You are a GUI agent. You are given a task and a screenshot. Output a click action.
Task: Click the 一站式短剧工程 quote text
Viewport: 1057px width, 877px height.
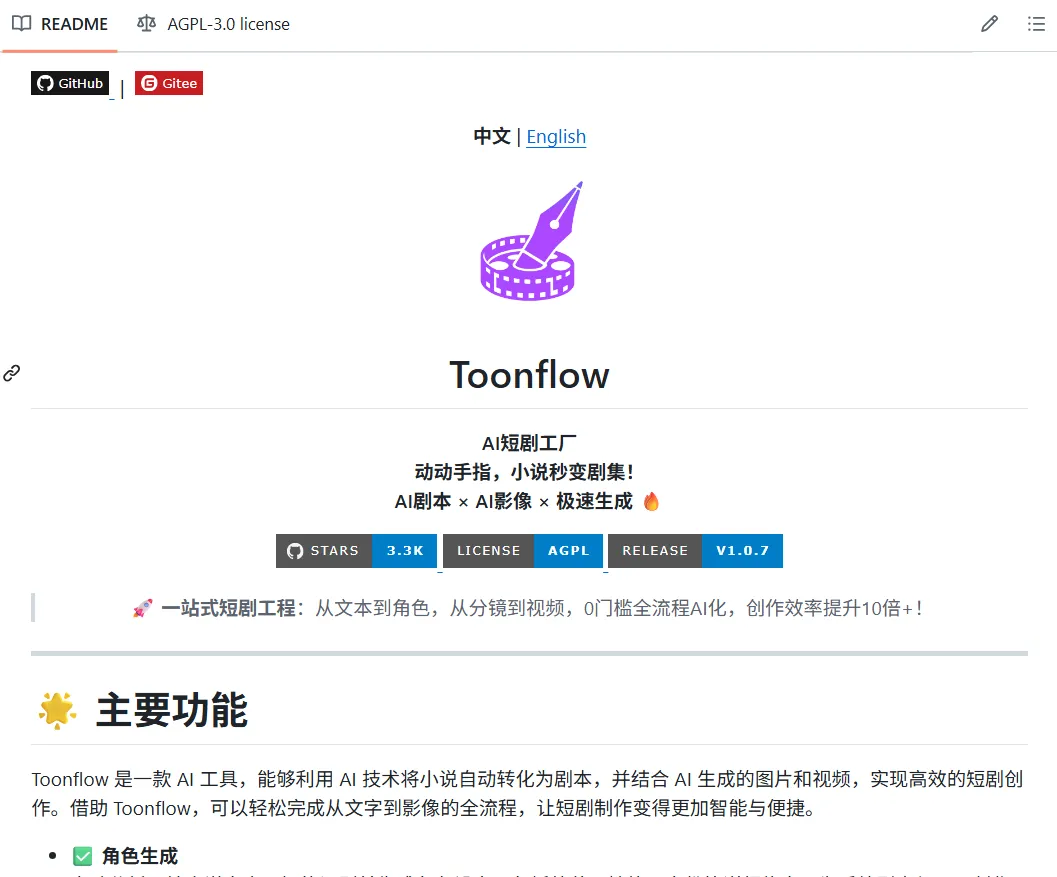click(x=229, y=608)
